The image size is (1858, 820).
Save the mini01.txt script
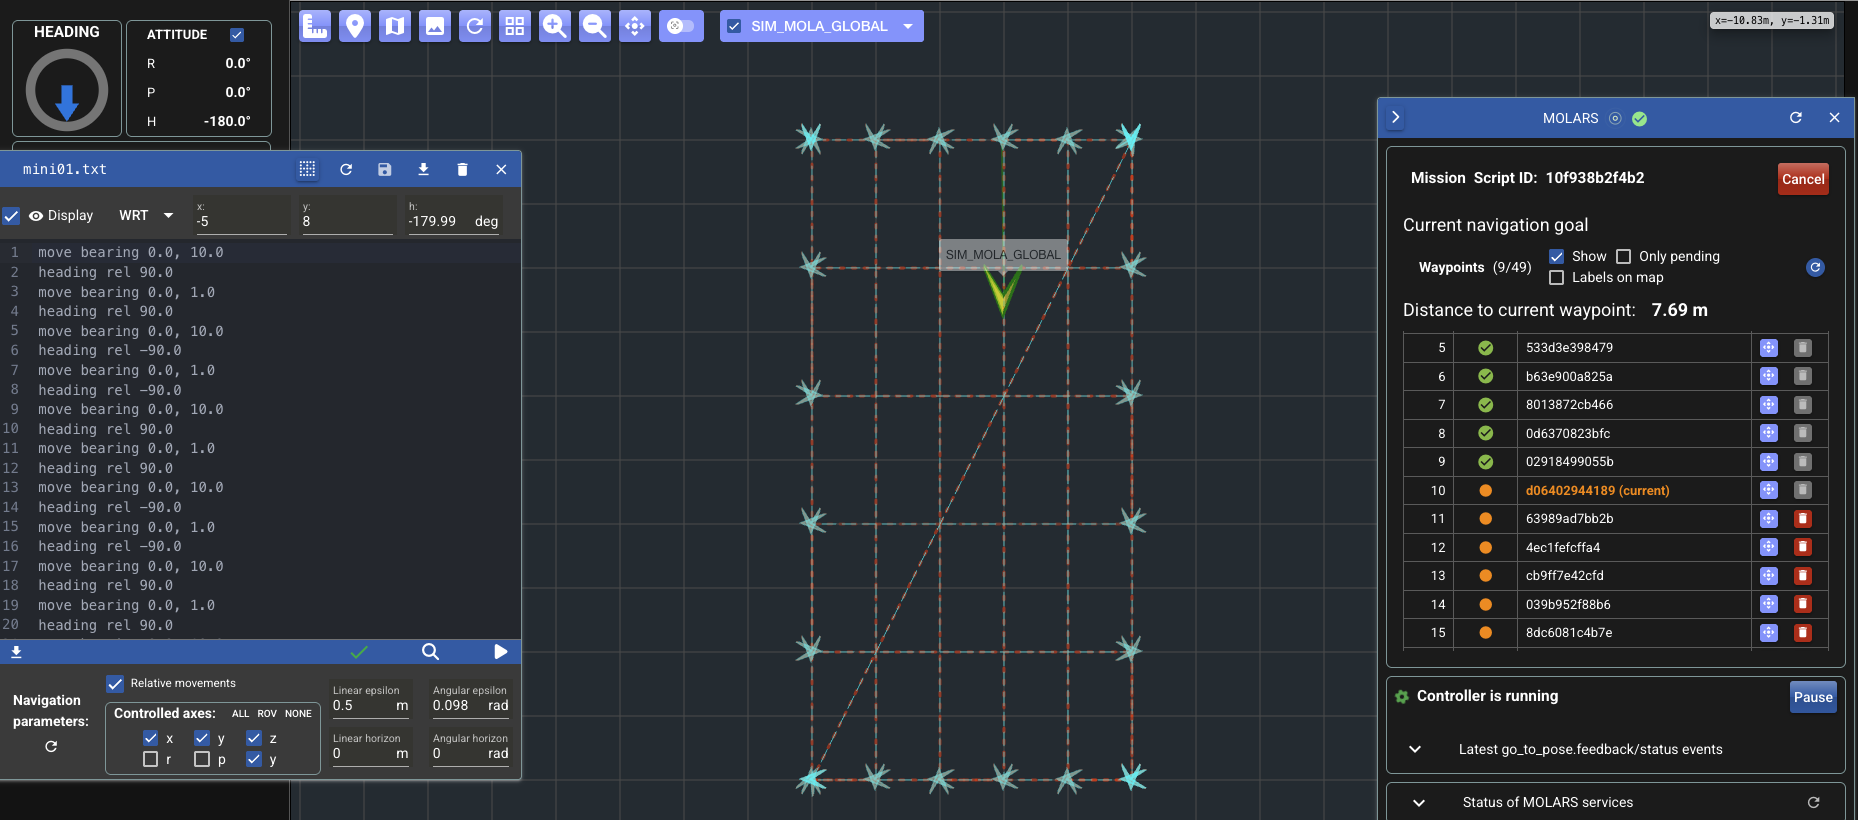point(384,170)
